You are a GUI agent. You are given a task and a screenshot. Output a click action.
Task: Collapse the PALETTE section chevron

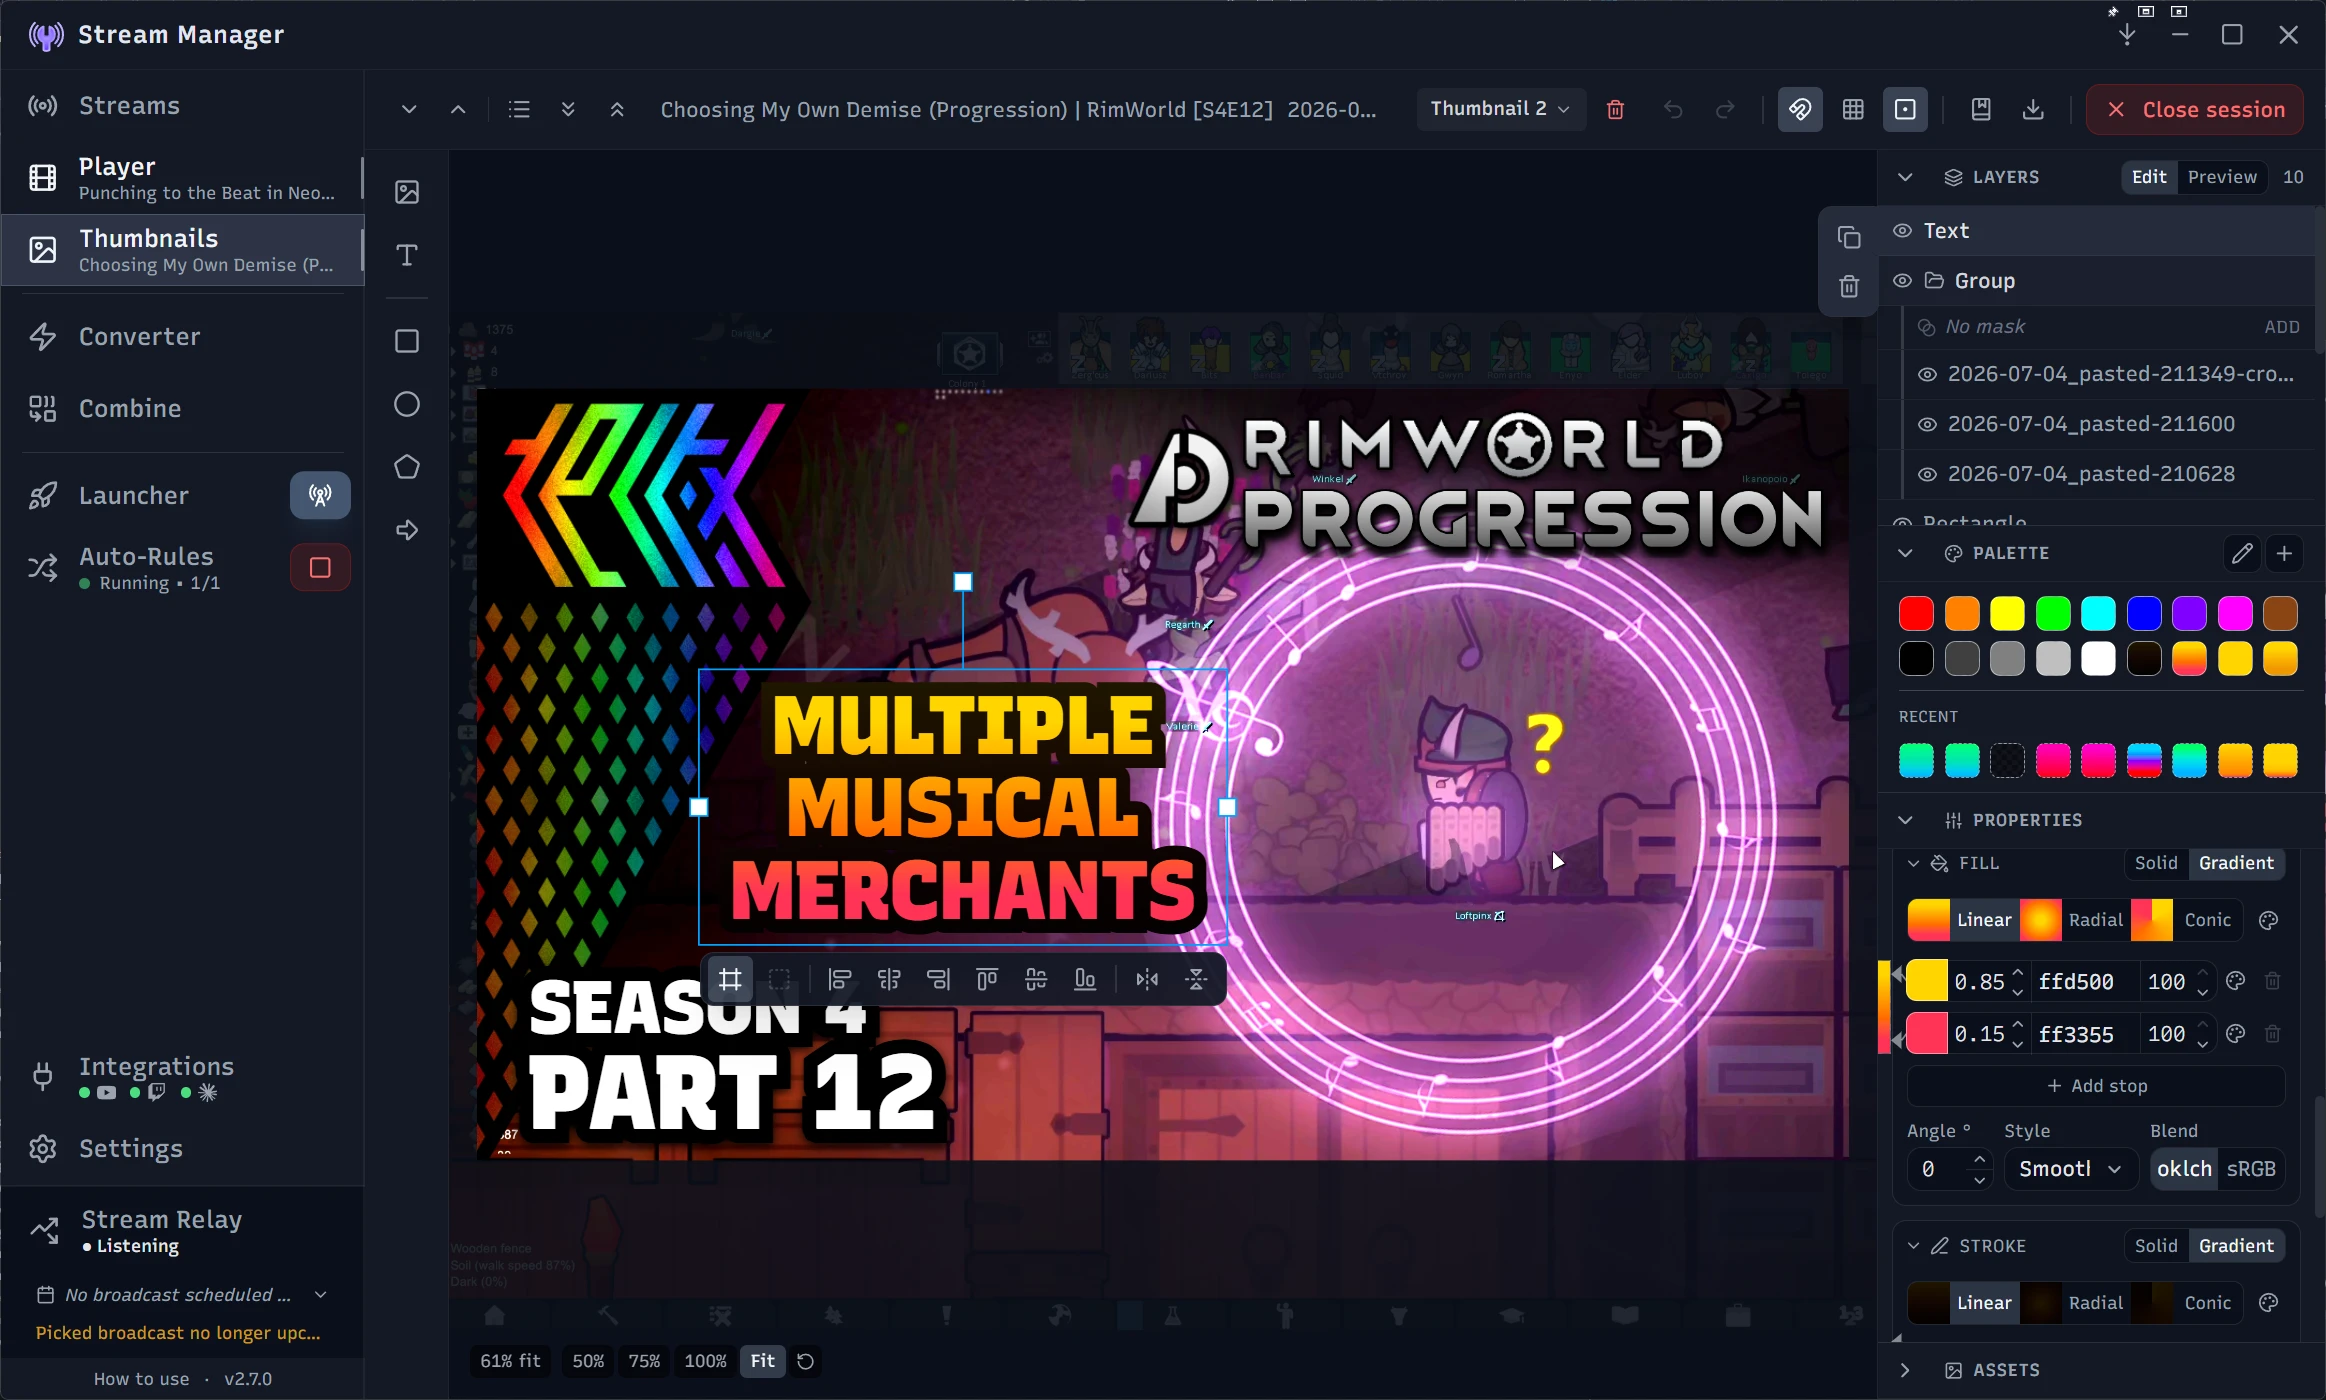coord(1905,553)
